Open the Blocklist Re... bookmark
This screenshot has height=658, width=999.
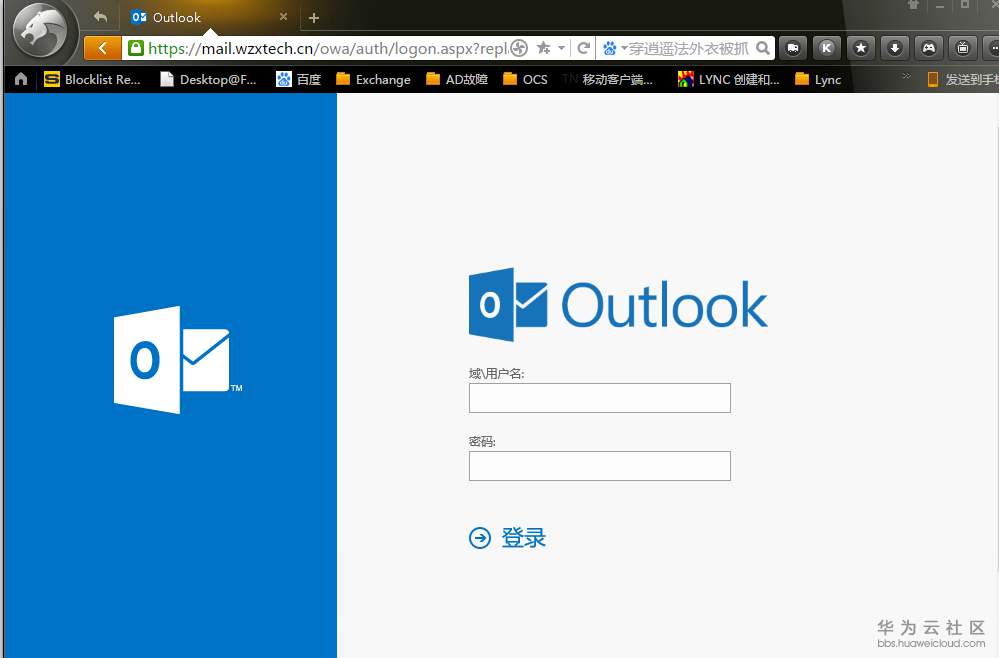point(92,79)
